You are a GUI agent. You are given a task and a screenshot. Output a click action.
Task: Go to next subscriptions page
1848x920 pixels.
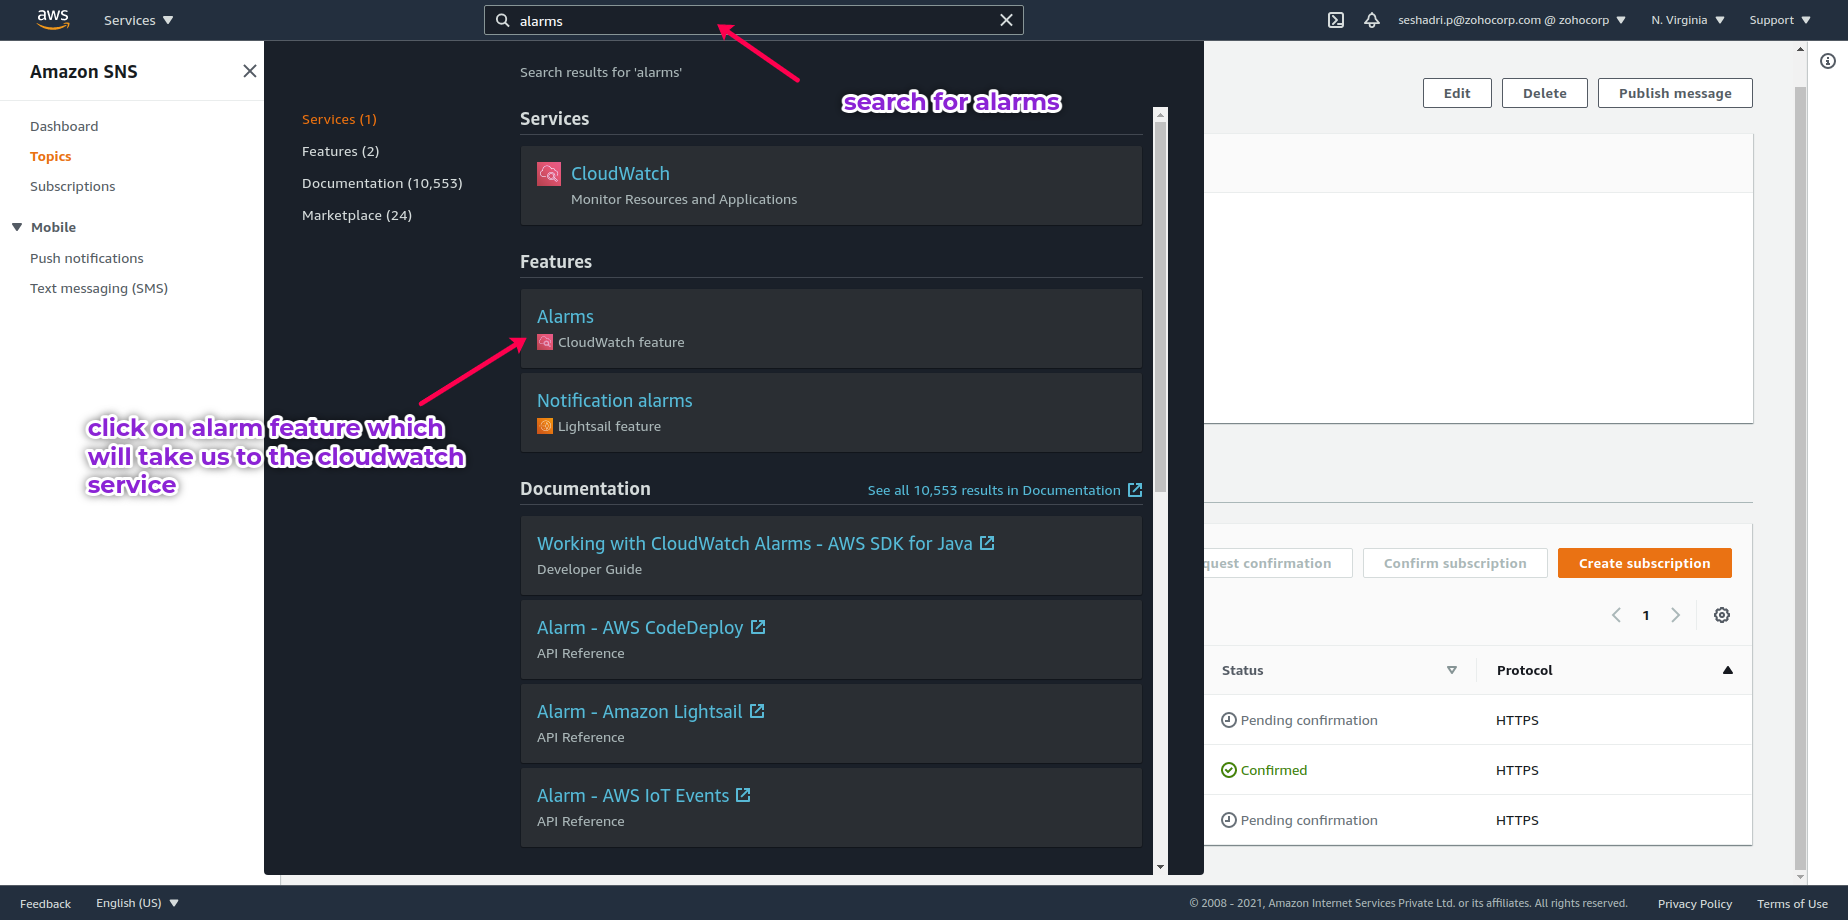(1676, 615)
